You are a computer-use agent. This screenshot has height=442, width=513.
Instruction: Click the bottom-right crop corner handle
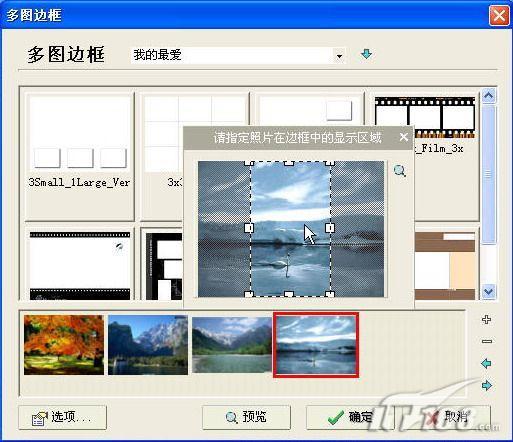330,294
